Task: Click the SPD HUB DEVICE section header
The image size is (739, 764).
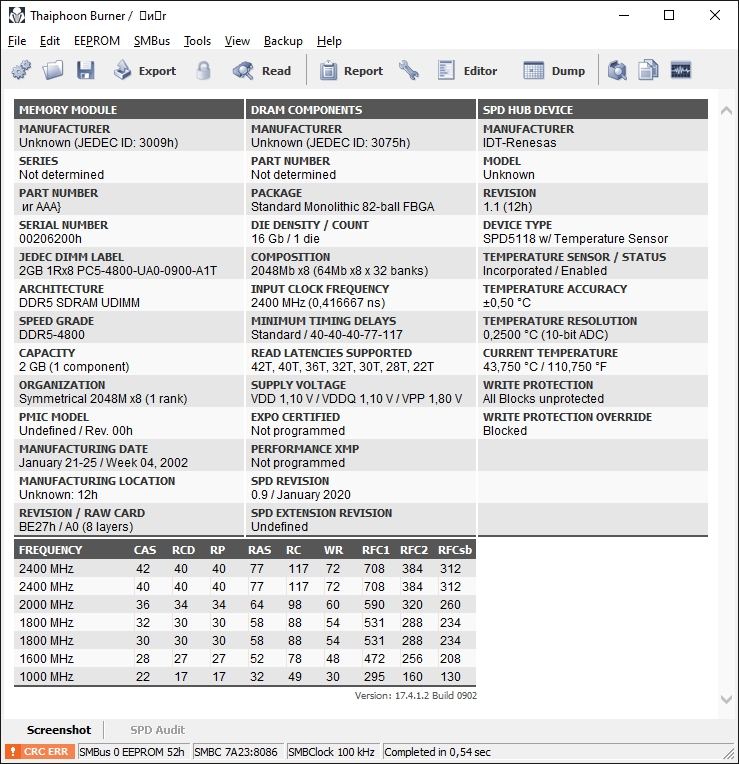Action: click(593, 110)
